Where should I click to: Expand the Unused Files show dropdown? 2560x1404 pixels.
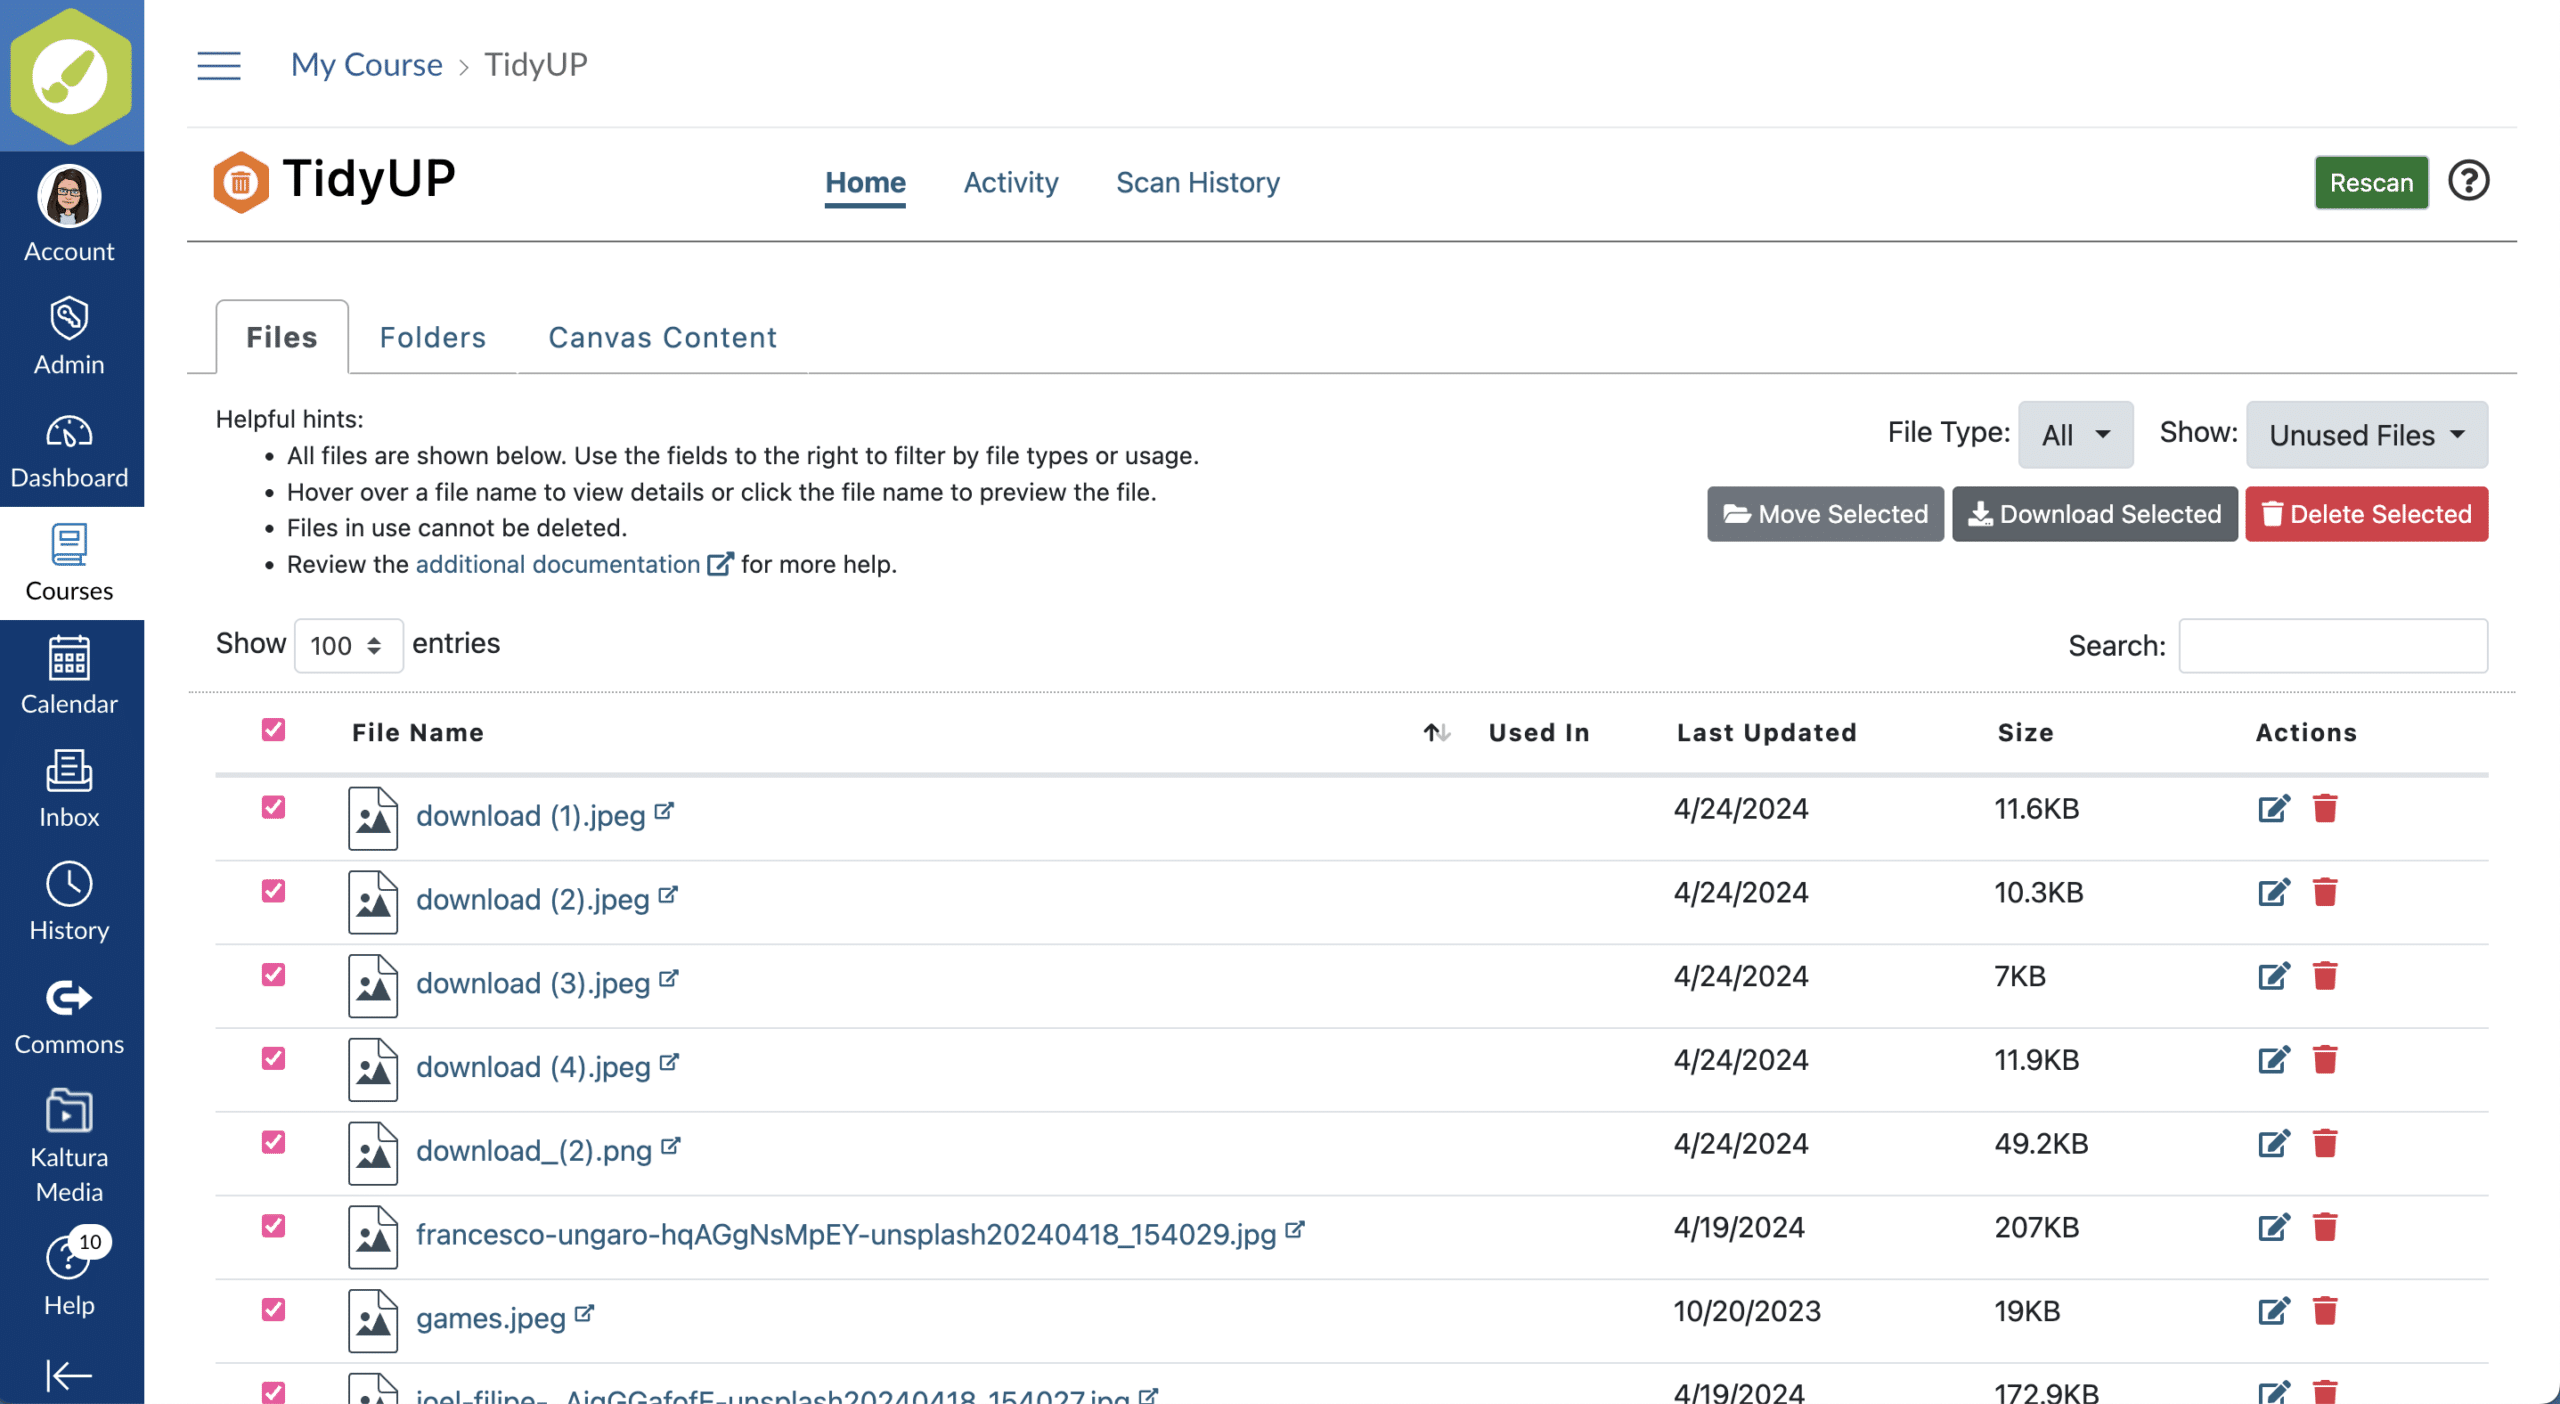2366,435
